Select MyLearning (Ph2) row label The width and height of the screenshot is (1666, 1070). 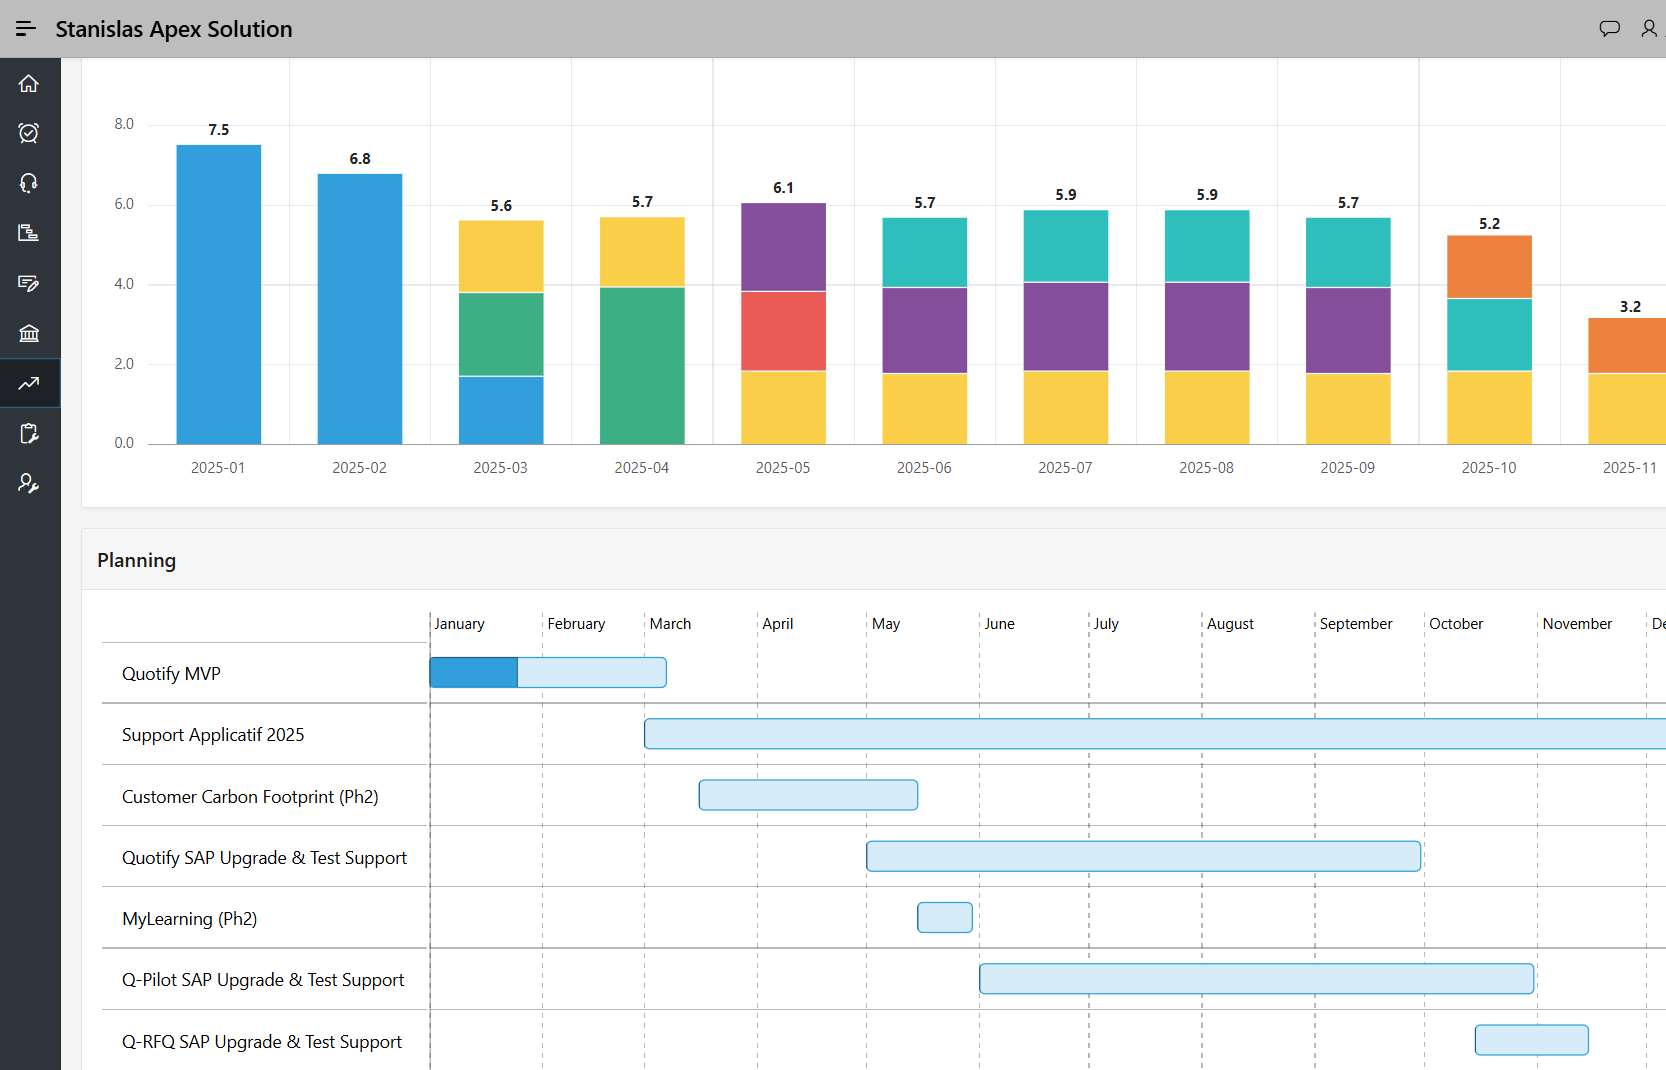189,919
